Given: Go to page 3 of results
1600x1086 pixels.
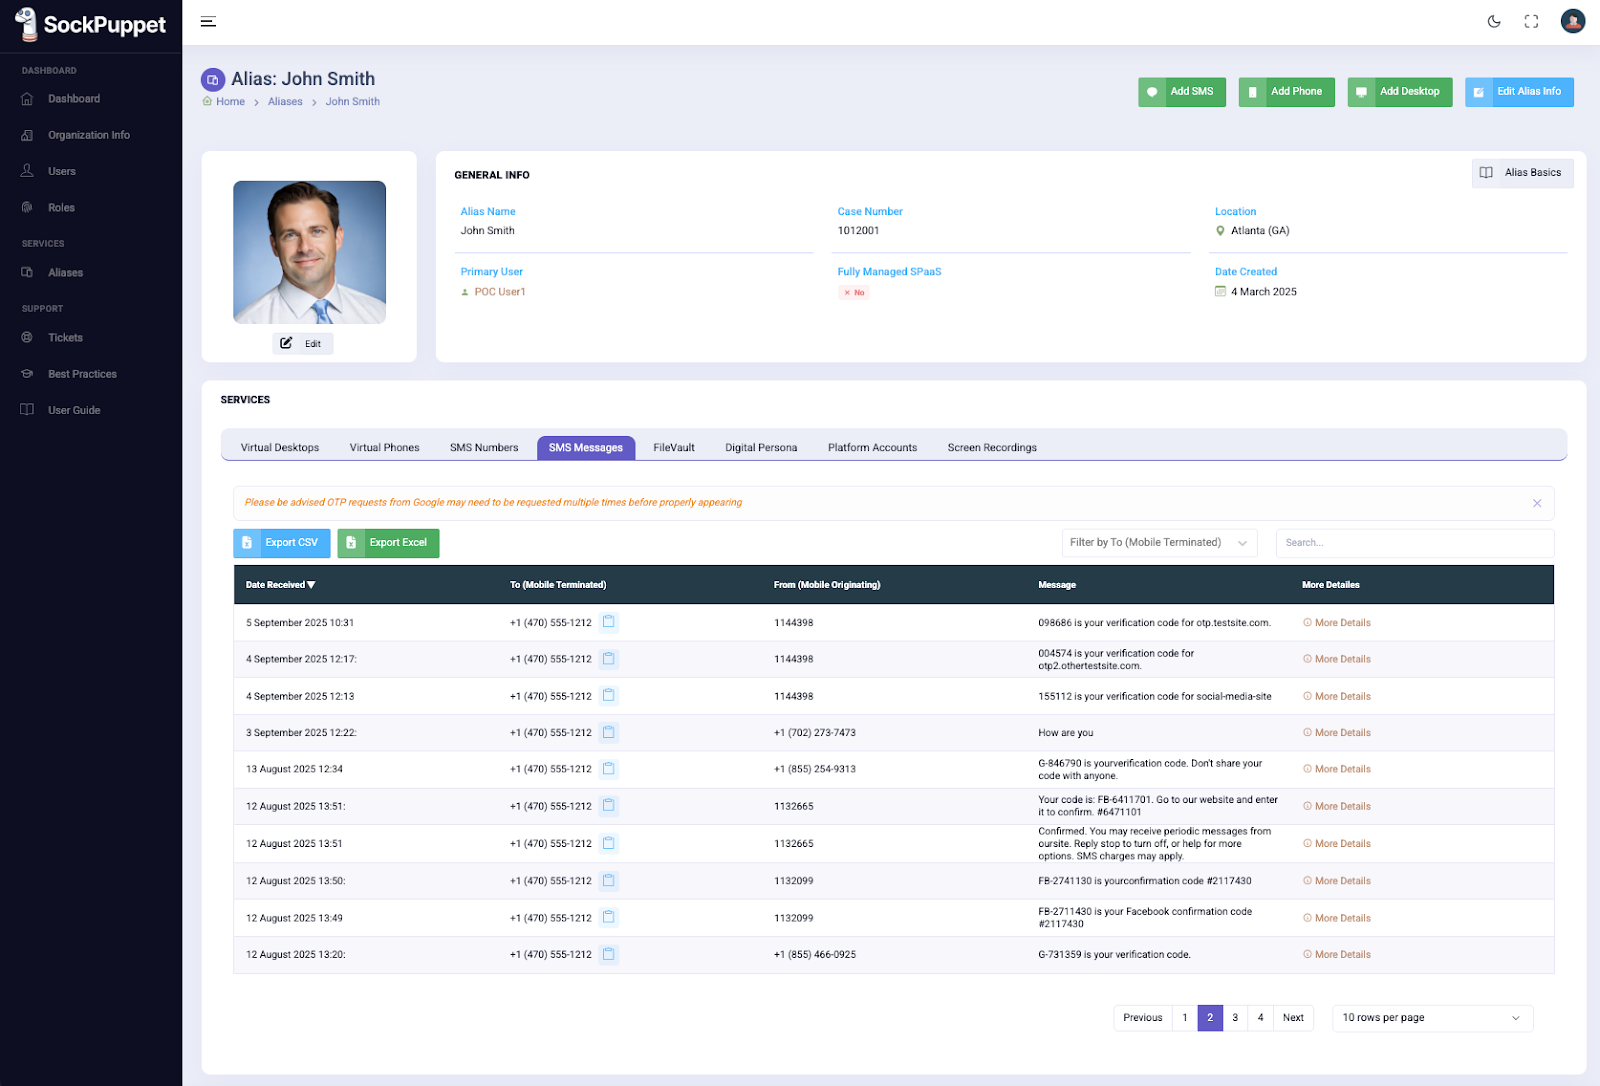Looking at the screenshot, I should point(1235,1018).
